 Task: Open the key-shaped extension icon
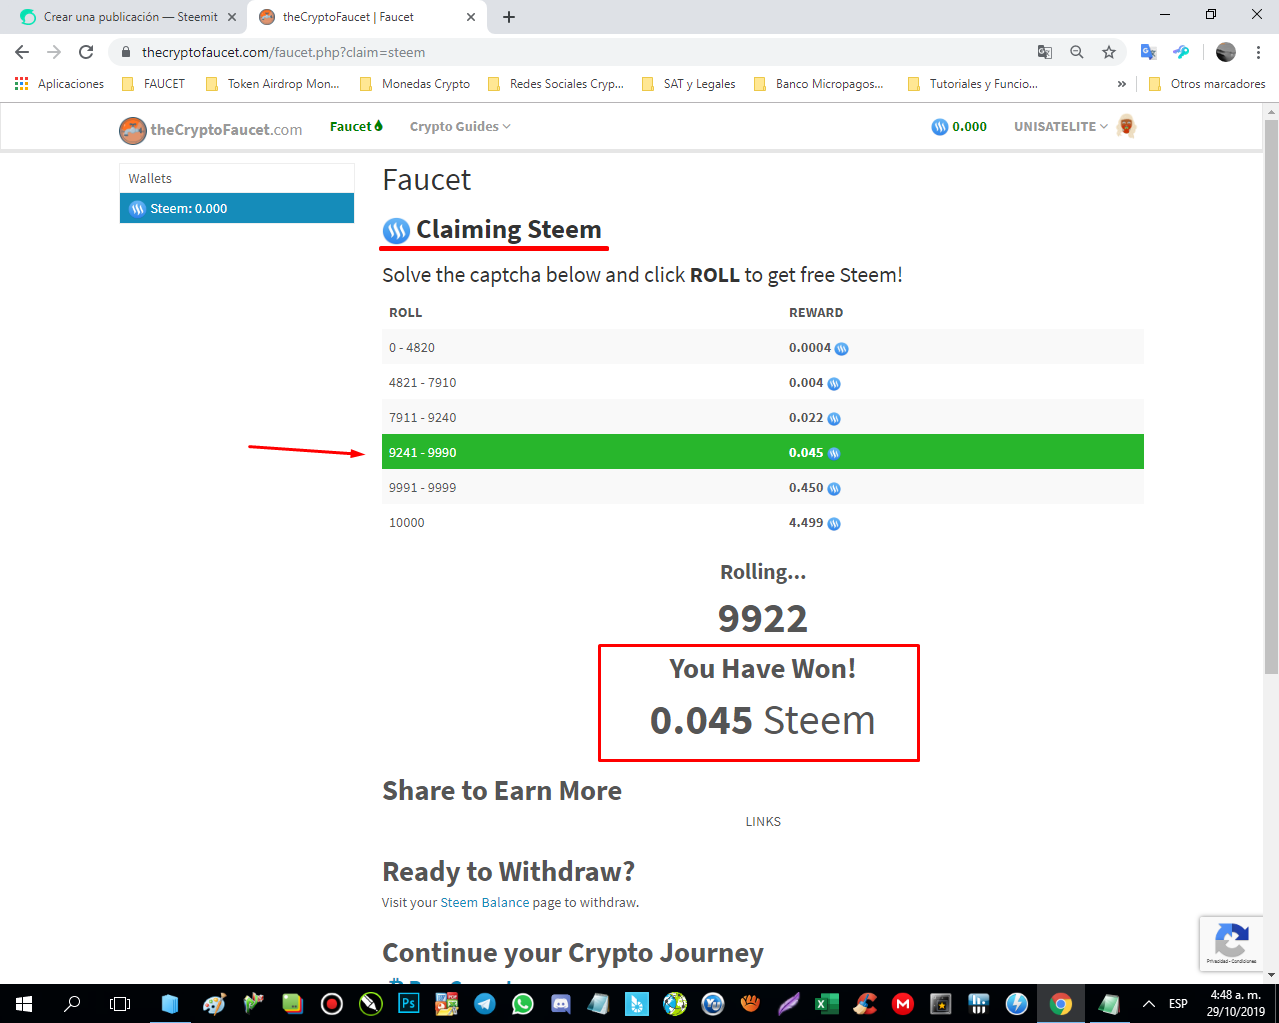pos(1181,52)
